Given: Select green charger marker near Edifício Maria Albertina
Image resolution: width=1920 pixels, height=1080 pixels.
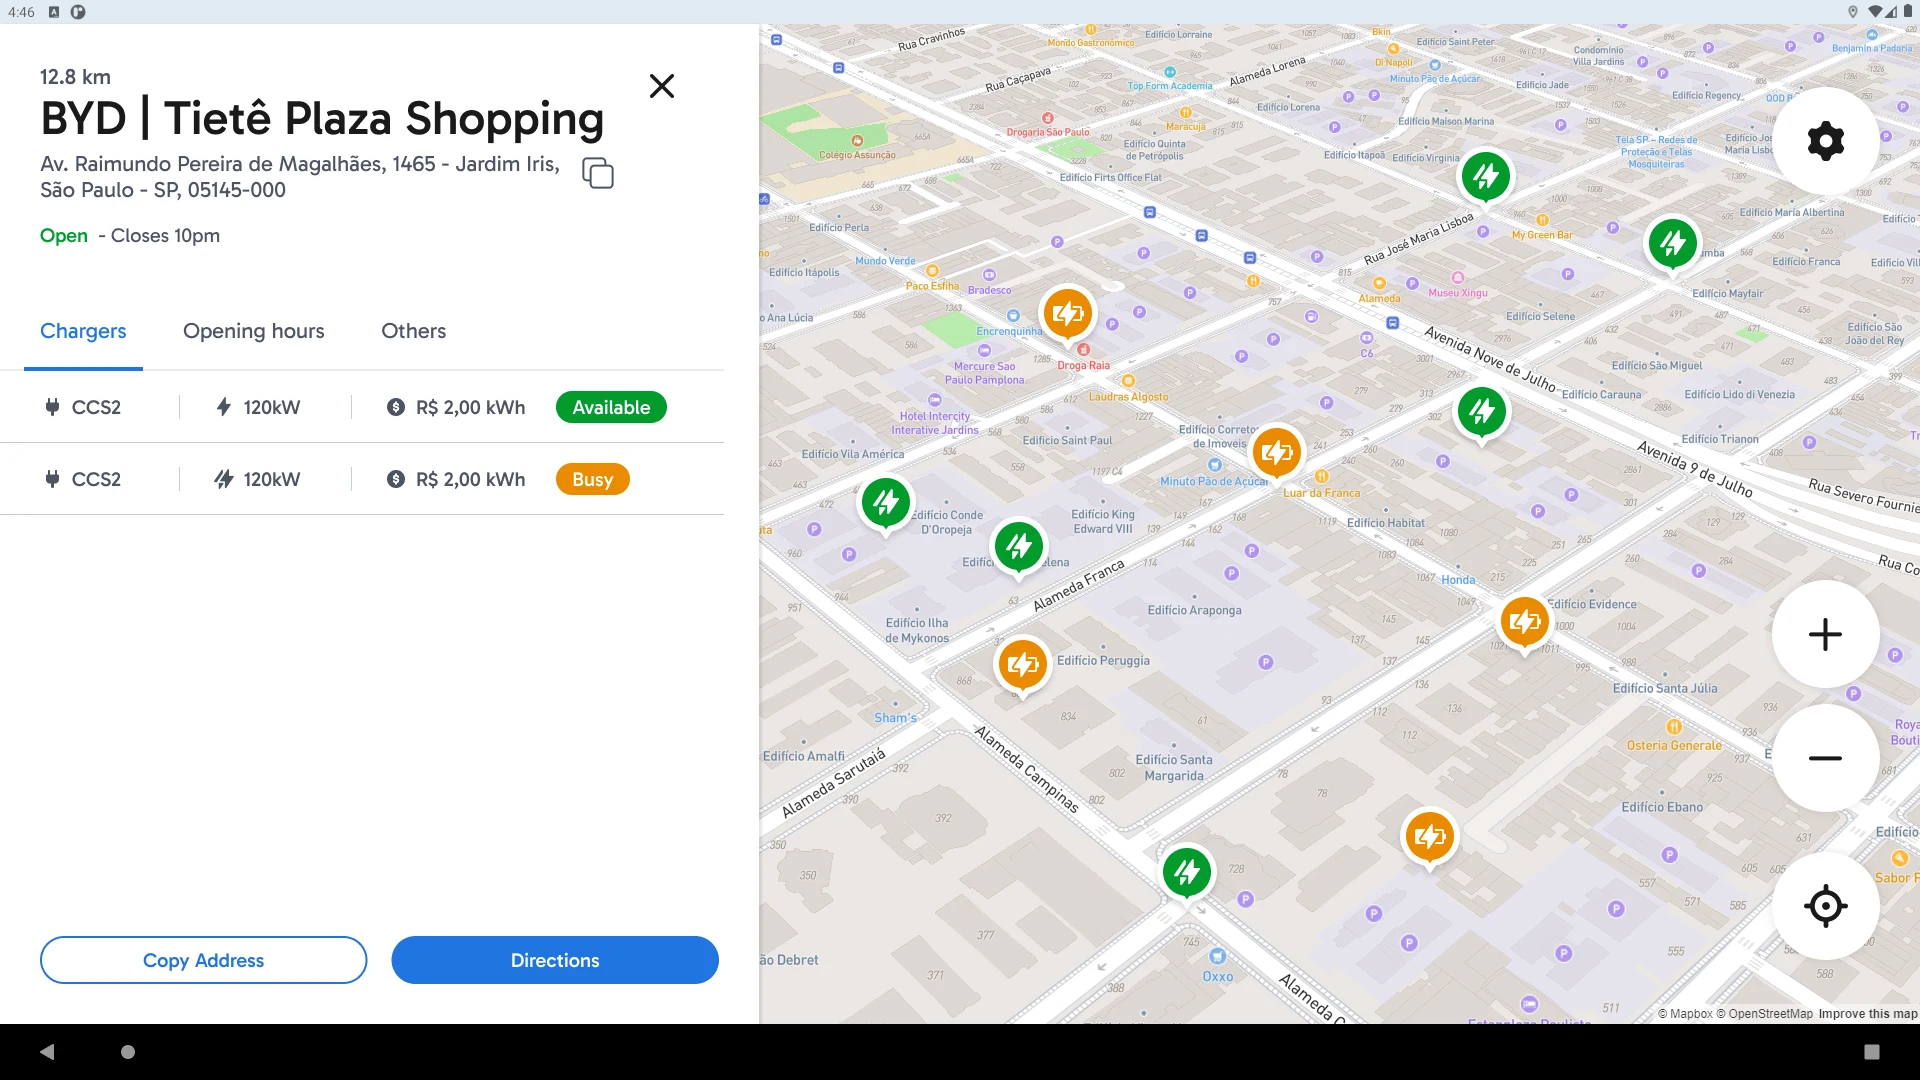Looking at the screenshot, I should (x=1673, y=243).
